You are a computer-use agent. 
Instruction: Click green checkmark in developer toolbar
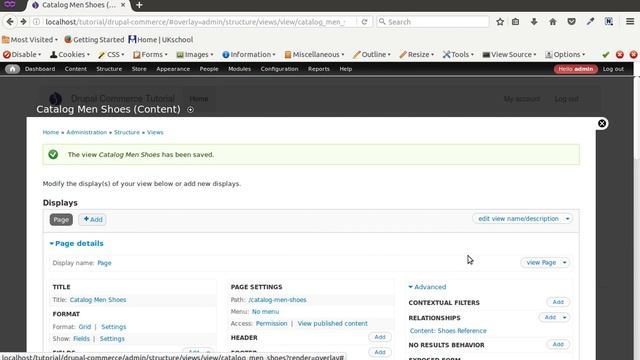[x=606, y=54]
